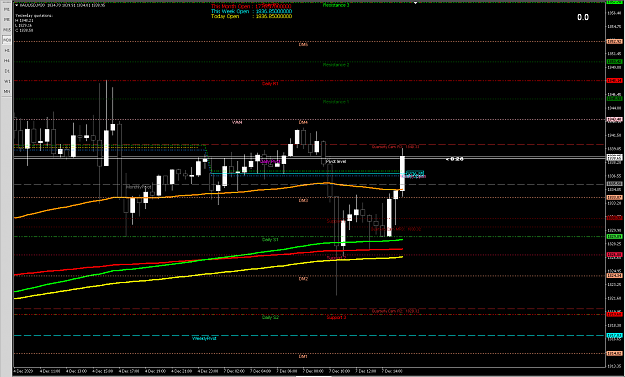Select the 'Today Open' label

point(225,16)
